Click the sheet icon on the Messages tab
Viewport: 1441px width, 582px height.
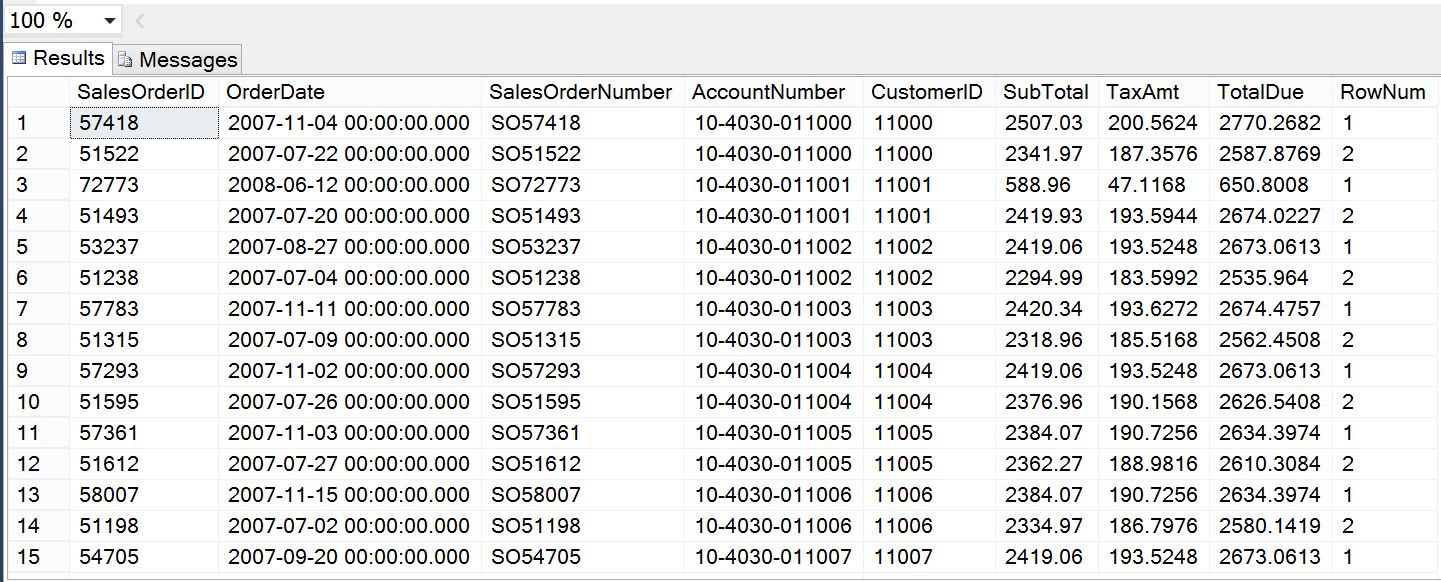click(x=124, y=59)
